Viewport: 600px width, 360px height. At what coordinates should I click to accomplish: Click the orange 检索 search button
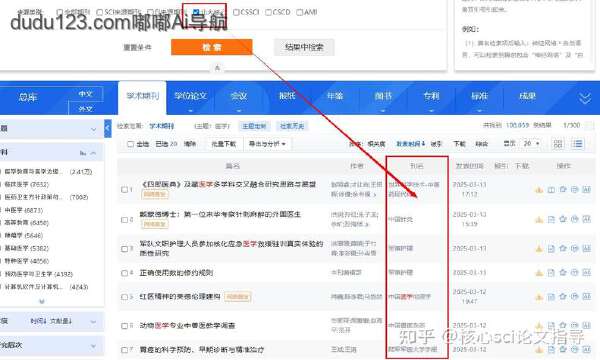(x=212, y=47)
